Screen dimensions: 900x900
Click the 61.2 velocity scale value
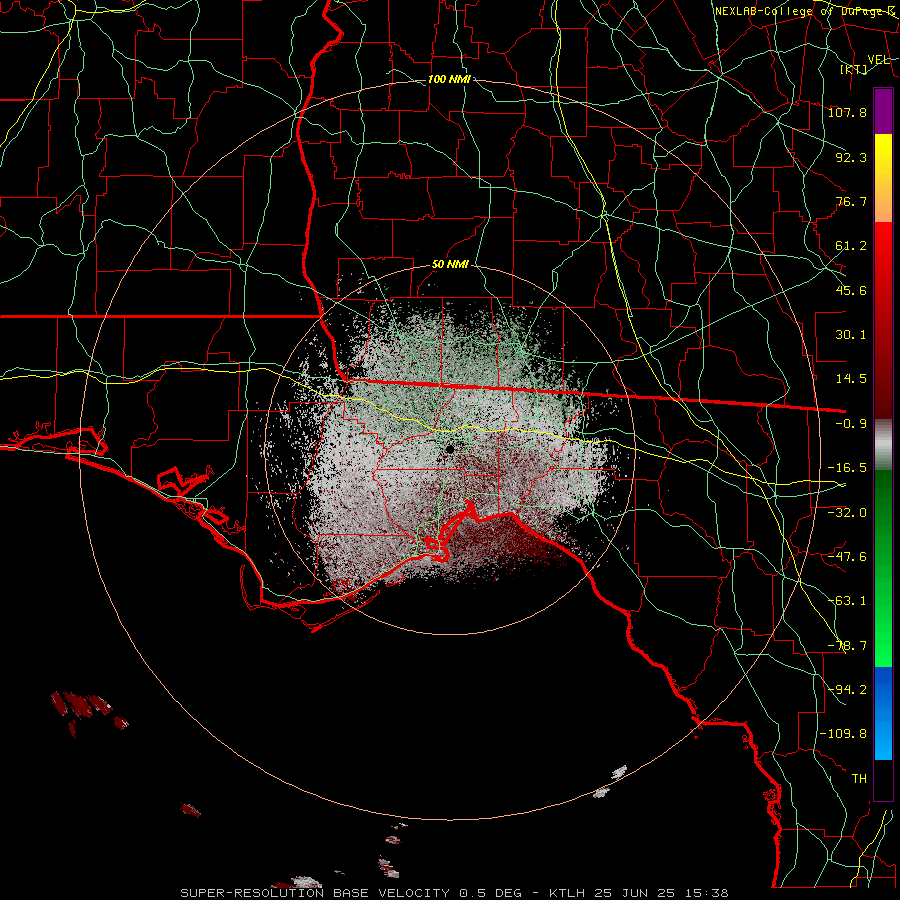[x=851, y=246]
